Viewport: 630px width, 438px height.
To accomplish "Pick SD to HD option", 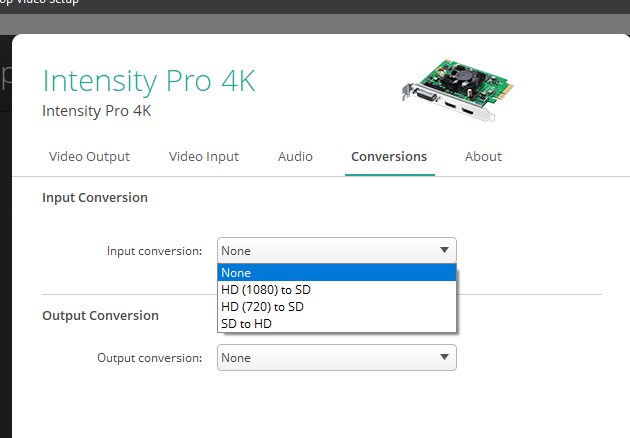I will click(x=337, y=323).
